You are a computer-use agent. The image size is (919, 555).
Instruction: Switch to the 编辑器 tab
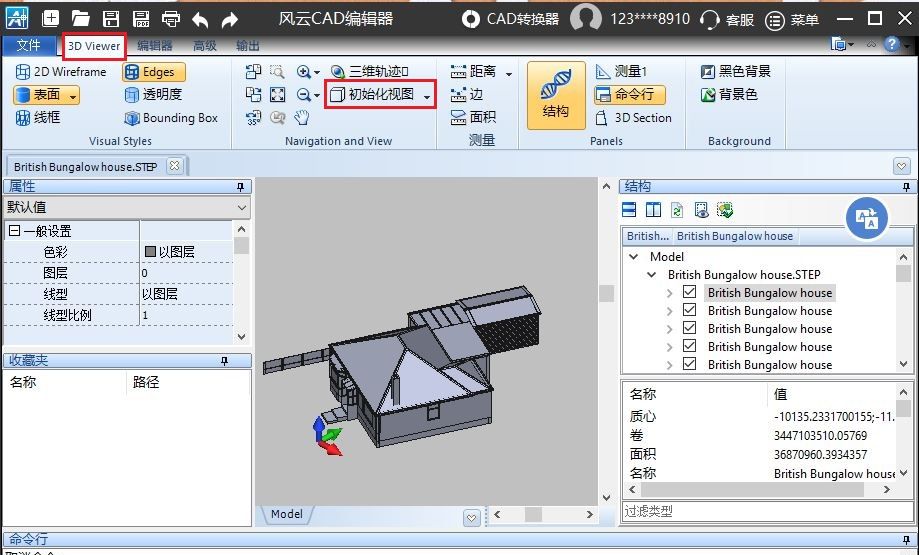point(155,46)
